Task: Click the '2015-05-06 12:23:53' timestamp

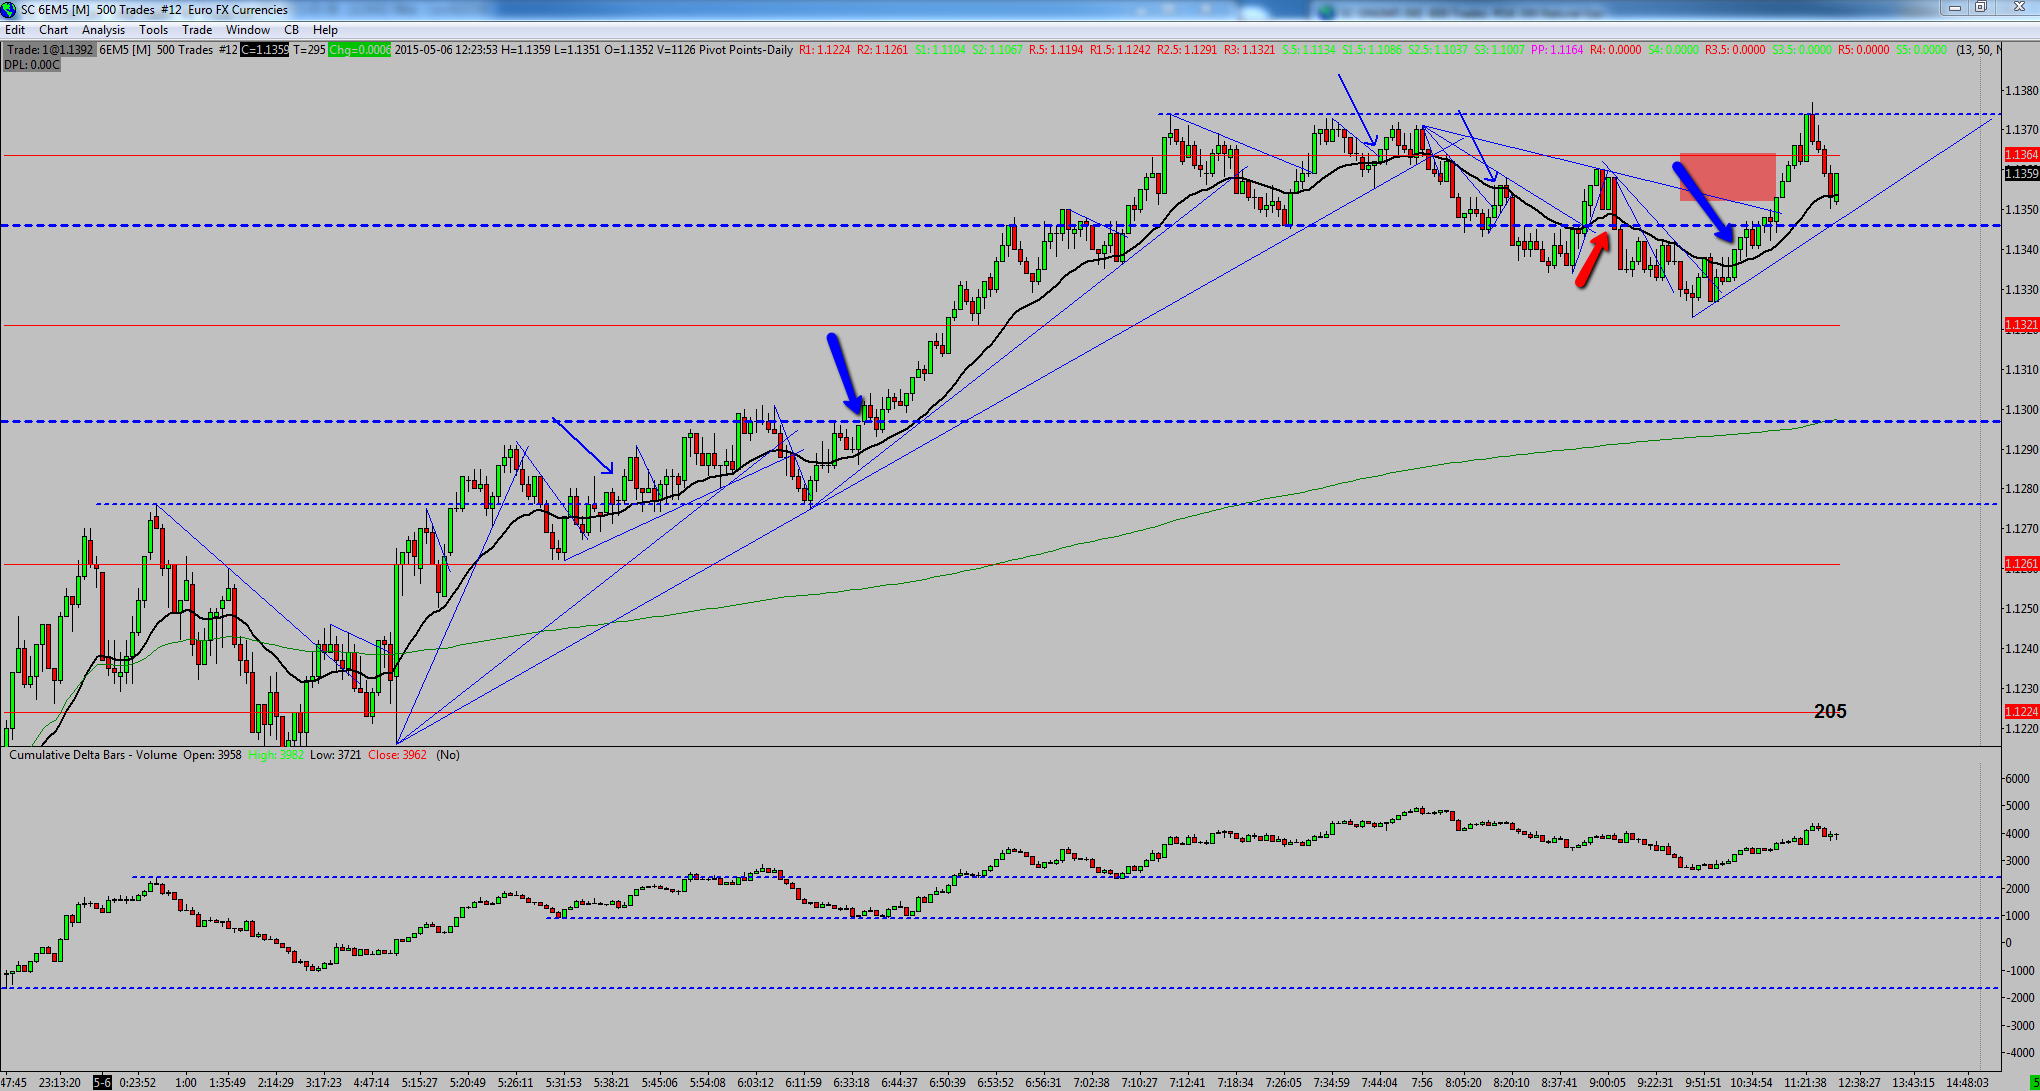Action: tap(446, 50)
